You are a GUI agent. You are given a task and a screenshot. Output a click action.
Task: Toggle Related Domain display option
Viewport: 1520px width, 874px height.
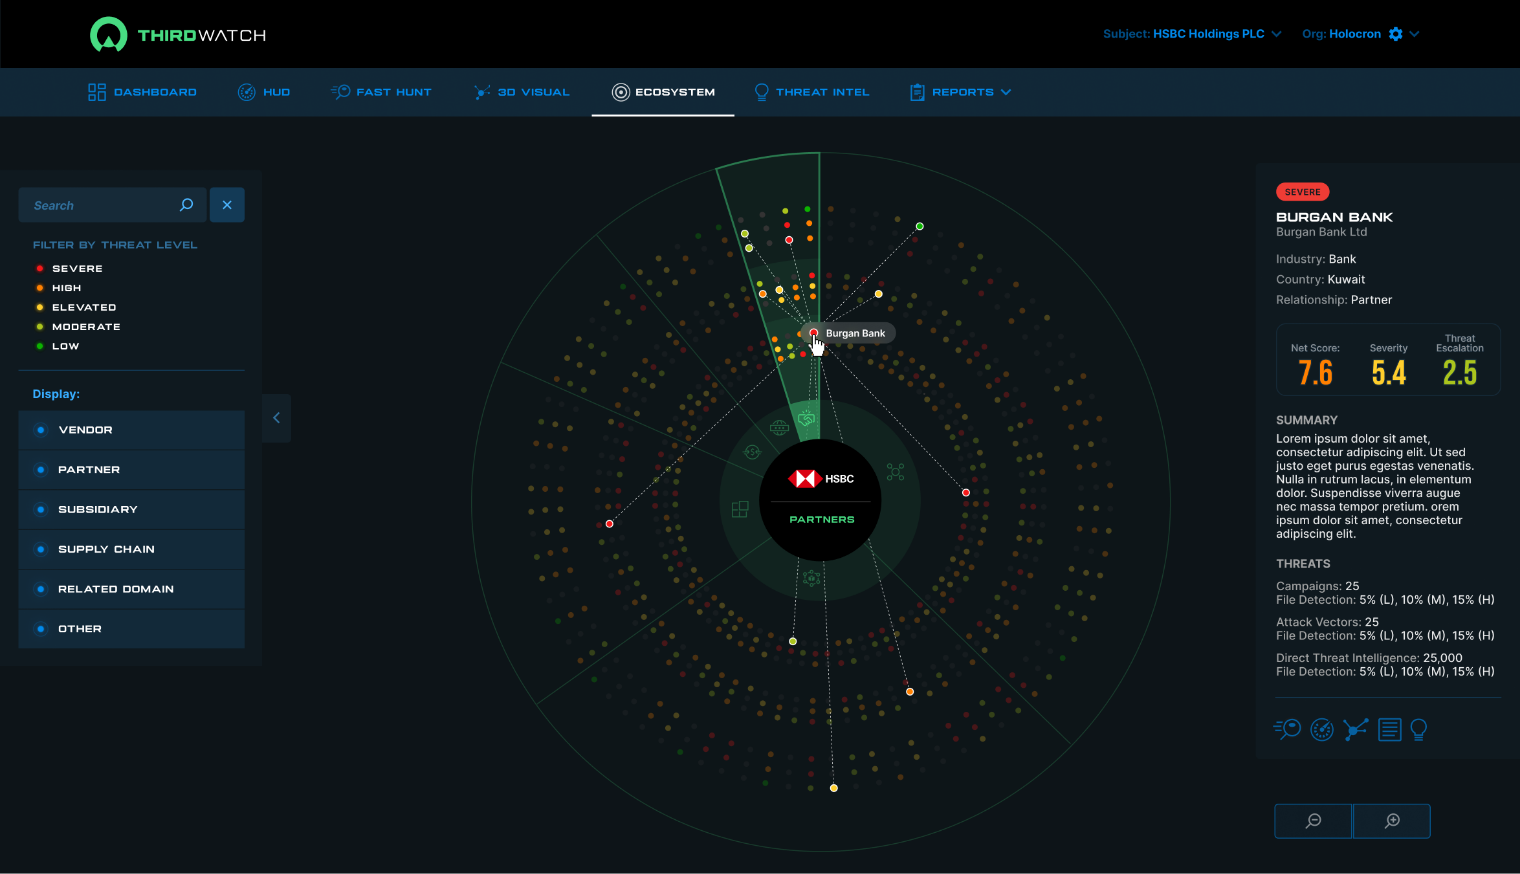pos(132,589)
